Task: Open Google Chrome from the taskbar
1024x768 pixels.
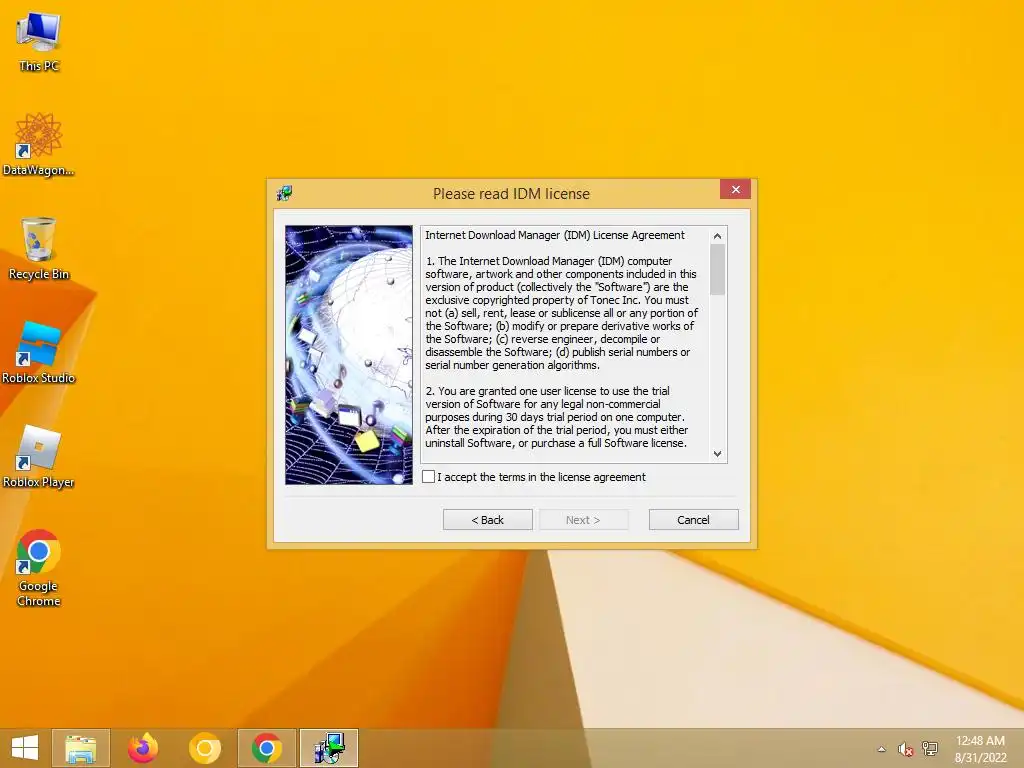Action: (x=266, y=748)
